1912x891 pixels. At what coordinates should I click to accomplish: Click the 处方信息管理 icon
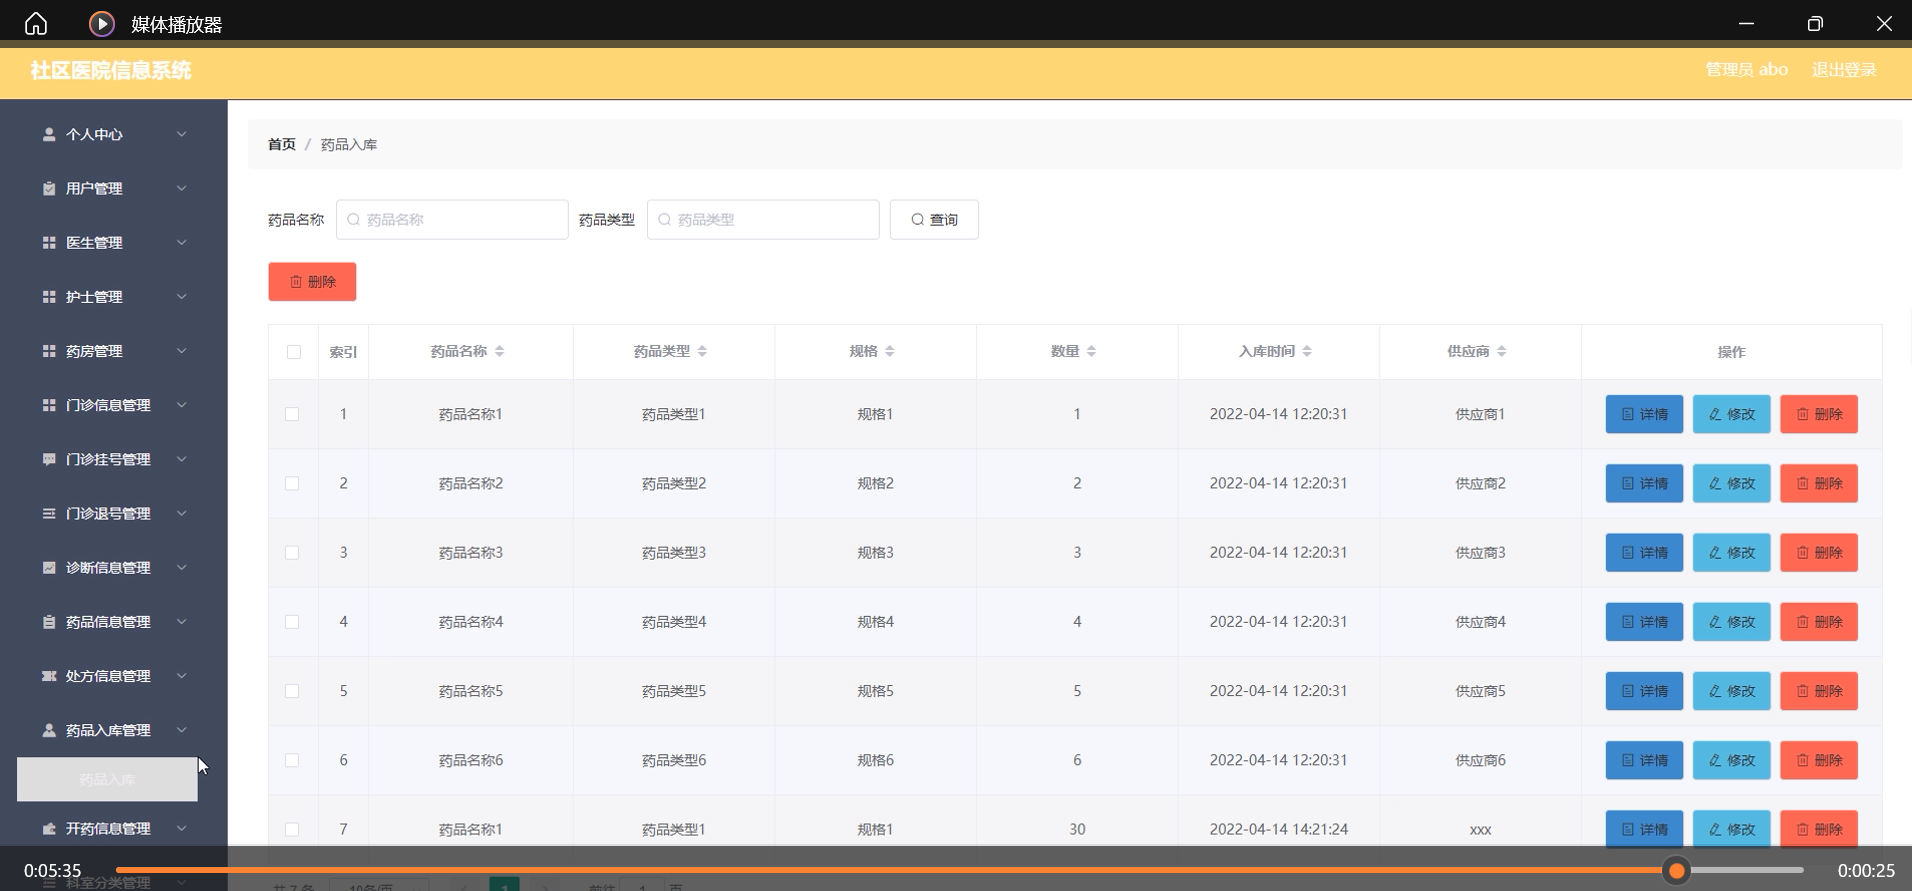[49, 676]
